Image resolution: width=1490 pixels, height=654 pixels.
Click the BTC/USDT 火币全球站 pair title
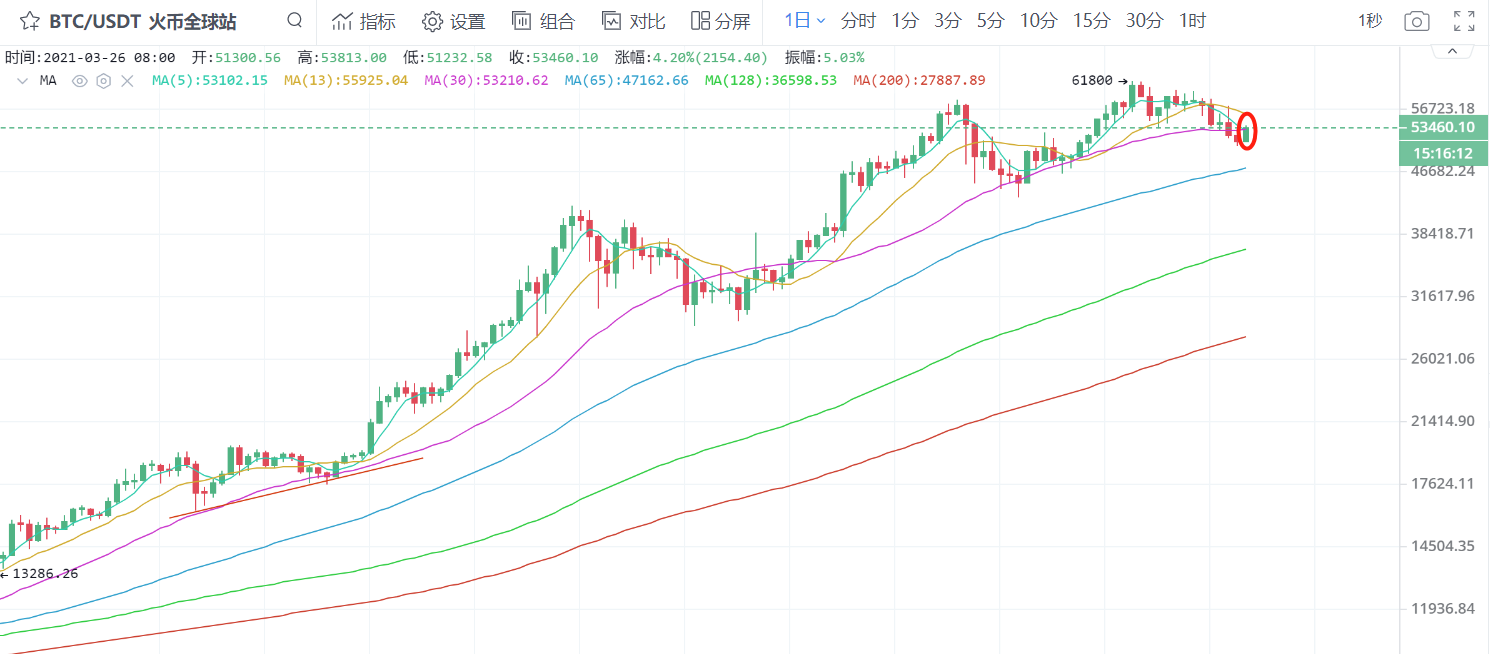pos(143,21)
